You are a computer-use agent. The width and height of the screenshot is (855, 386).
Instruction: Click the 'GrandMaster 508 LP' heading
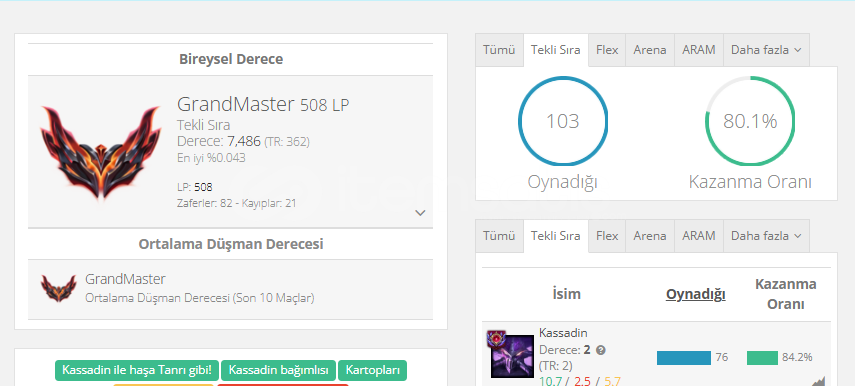pyautogui.click(x=263, y=104)
